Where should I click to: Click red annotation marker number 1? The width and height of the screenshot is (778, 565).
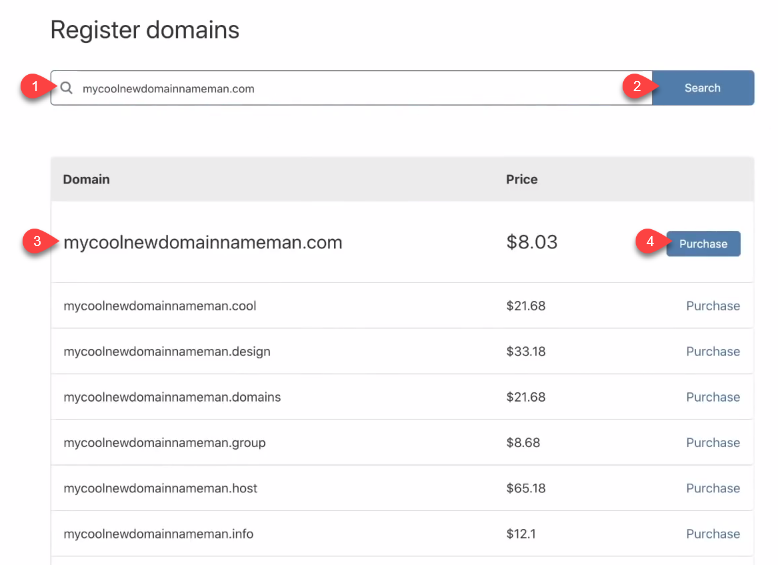pos(35,87)
